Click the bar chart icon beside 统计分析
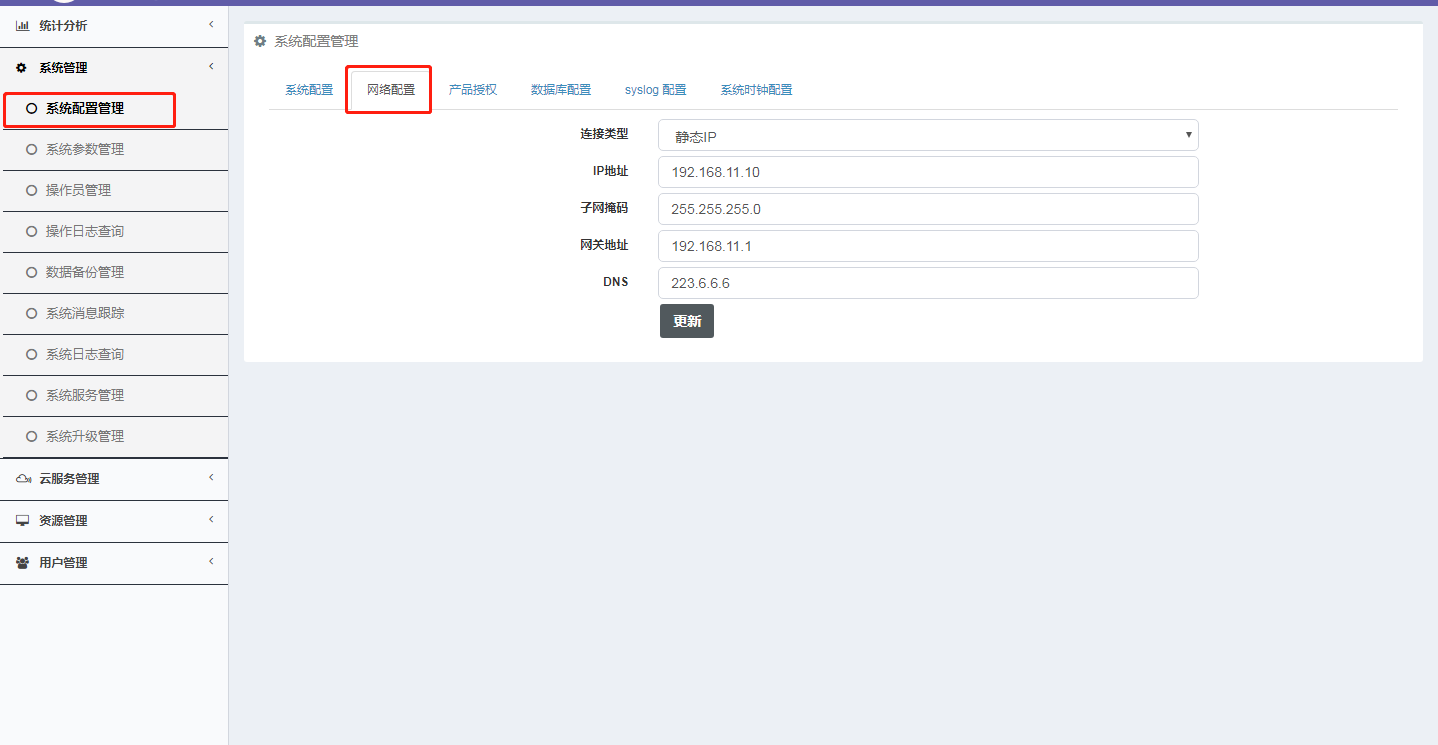The width and height of the screenshot is (1438, 745). 22,26
